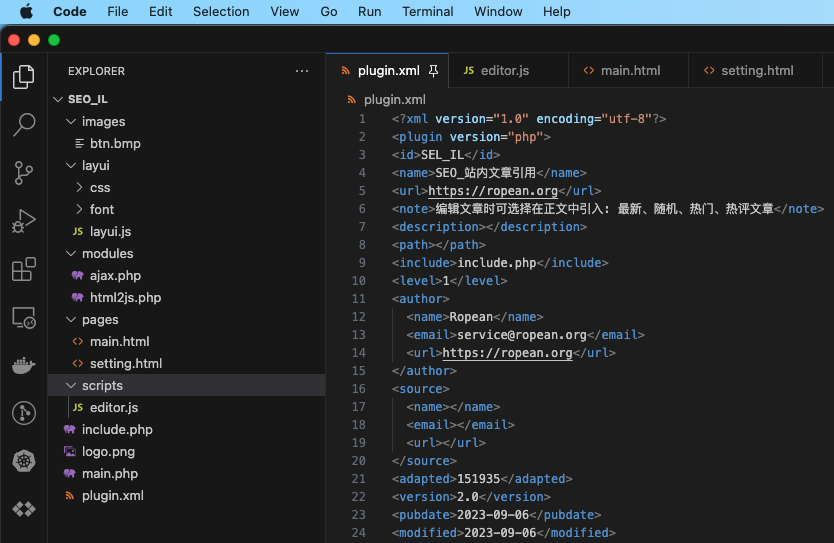Viewport: 834px width, 543px height.
Task: Open Explorer's more actions ellipsis
Action: tap(302, 71)
